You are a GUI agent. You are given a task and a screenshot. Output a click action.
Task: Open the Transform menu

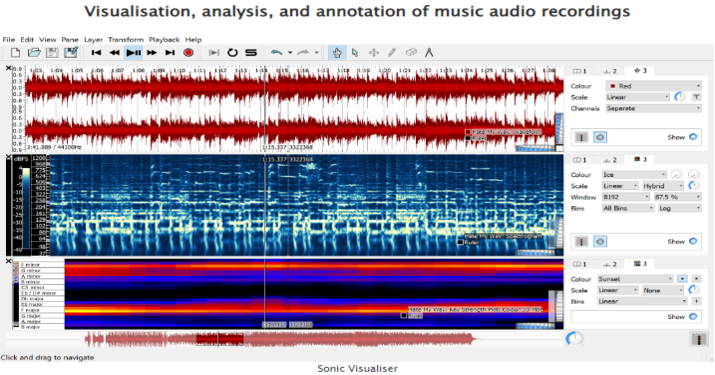(x=126, y=40)
